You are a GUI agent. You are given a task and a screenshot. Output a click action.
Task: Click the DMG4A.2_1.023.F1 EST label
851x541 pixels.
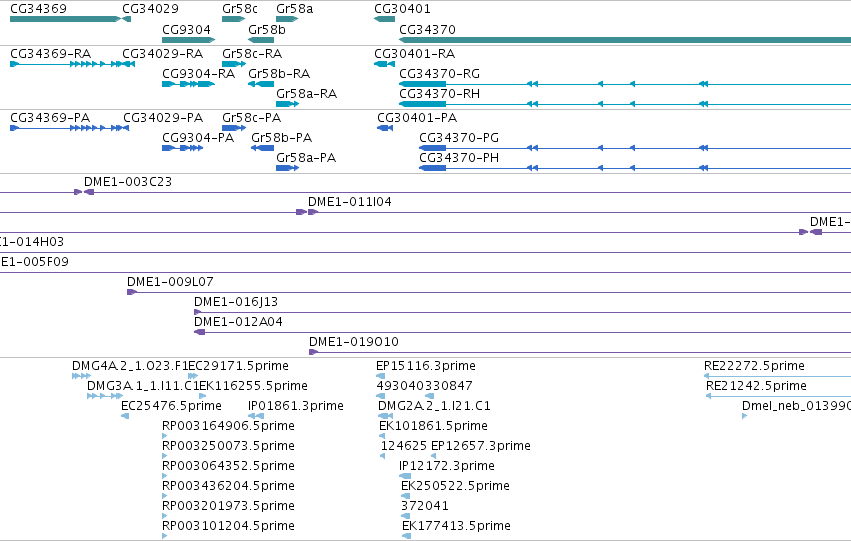coord(130,366)
